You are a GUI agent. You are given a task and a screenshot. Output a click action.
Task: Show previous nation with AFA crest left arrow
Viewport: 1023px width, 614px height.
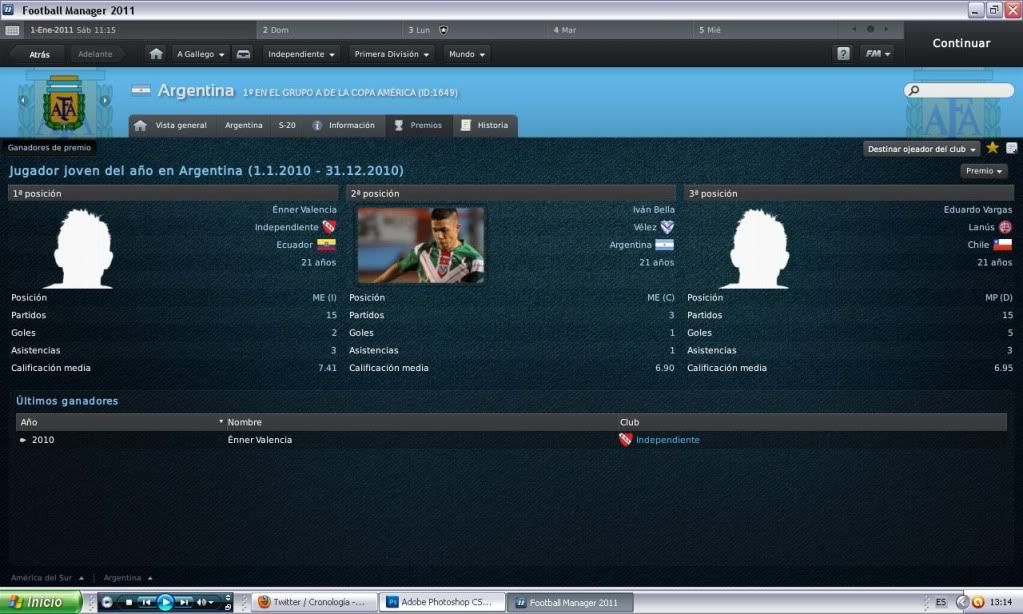[x=23, y=100]
